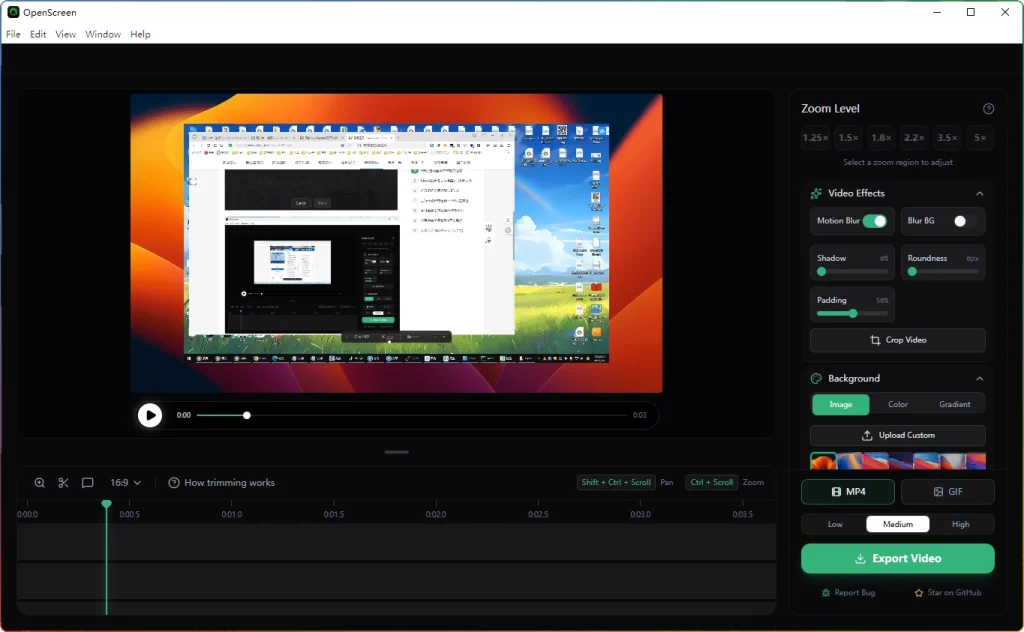The height and width of the screenshot is (632, 1024).
Task: Click the Video Effects sparkle icon
Action: click(815, 193)
